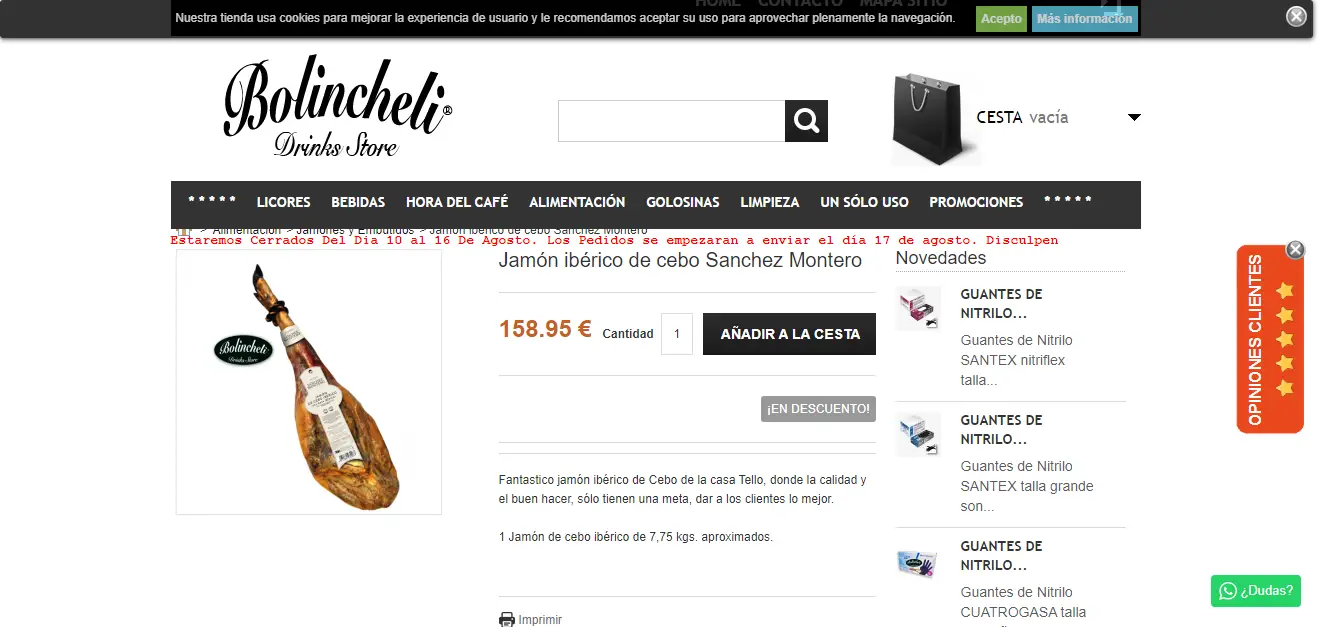Open first Guantes de Nitrilo product thumbnail
Image resolution: width=1326 pixels, height=627 pixels.
pyautogui.click(x=918, y=308)
